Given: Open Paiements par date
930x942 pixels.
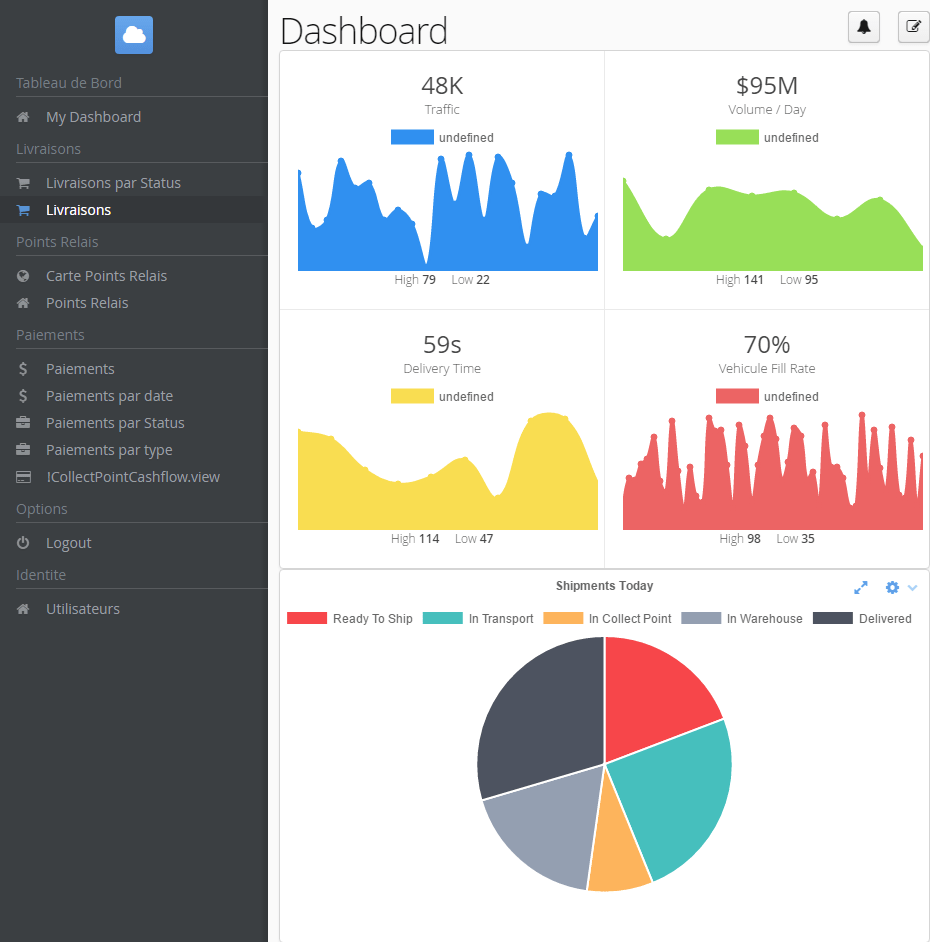Looking at the screenshot, I should pyautogui.click(x=109, y=396).
